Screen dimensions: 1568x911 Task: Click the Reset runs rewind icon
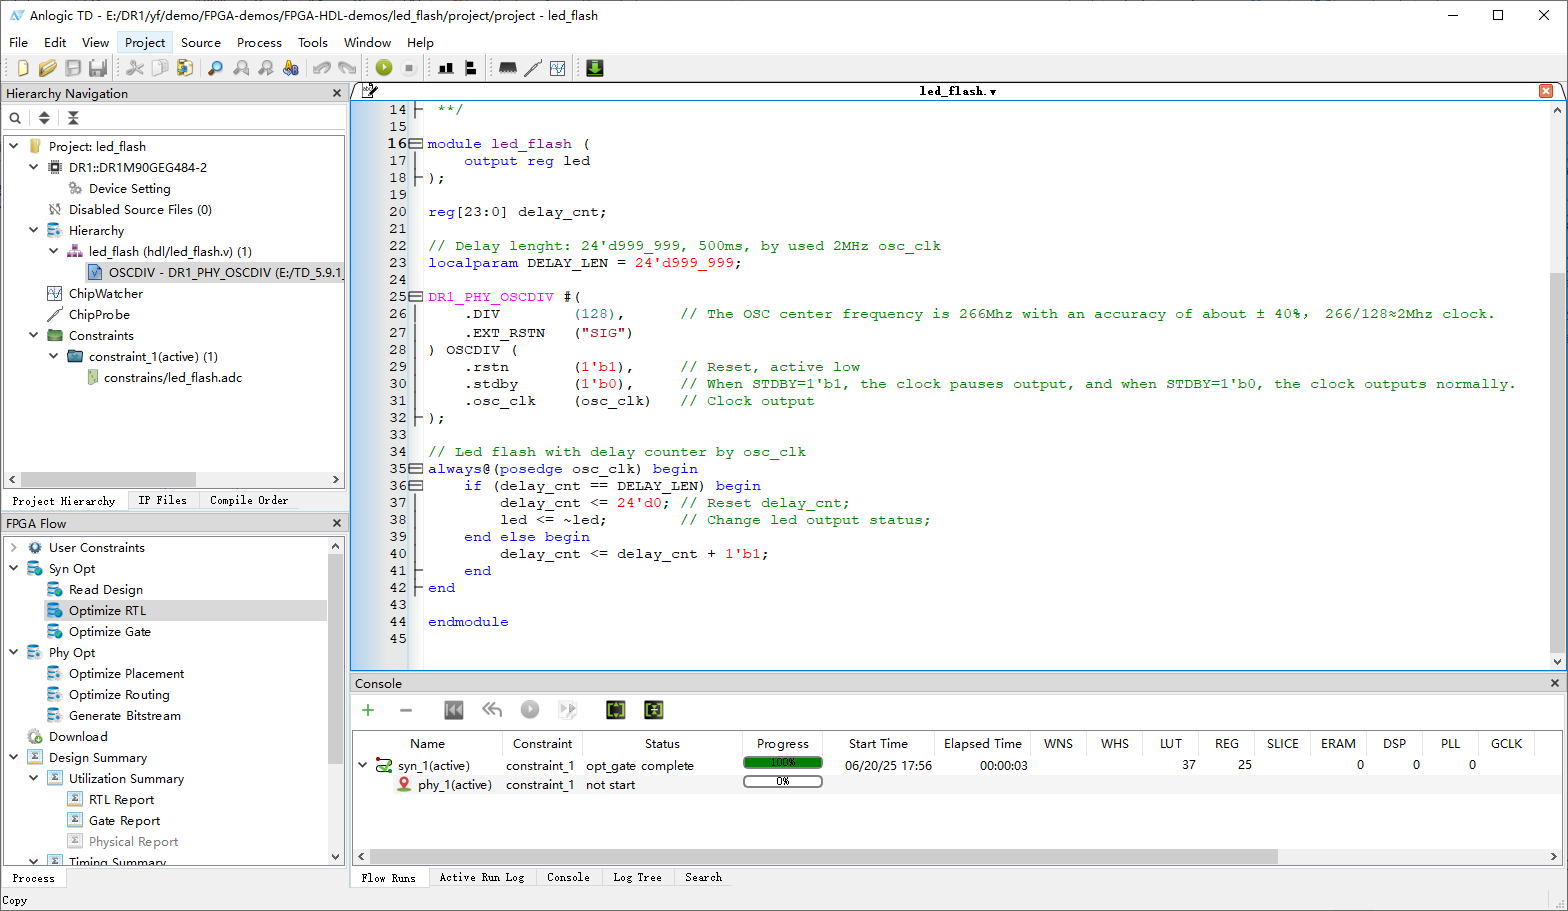point(454,710)
